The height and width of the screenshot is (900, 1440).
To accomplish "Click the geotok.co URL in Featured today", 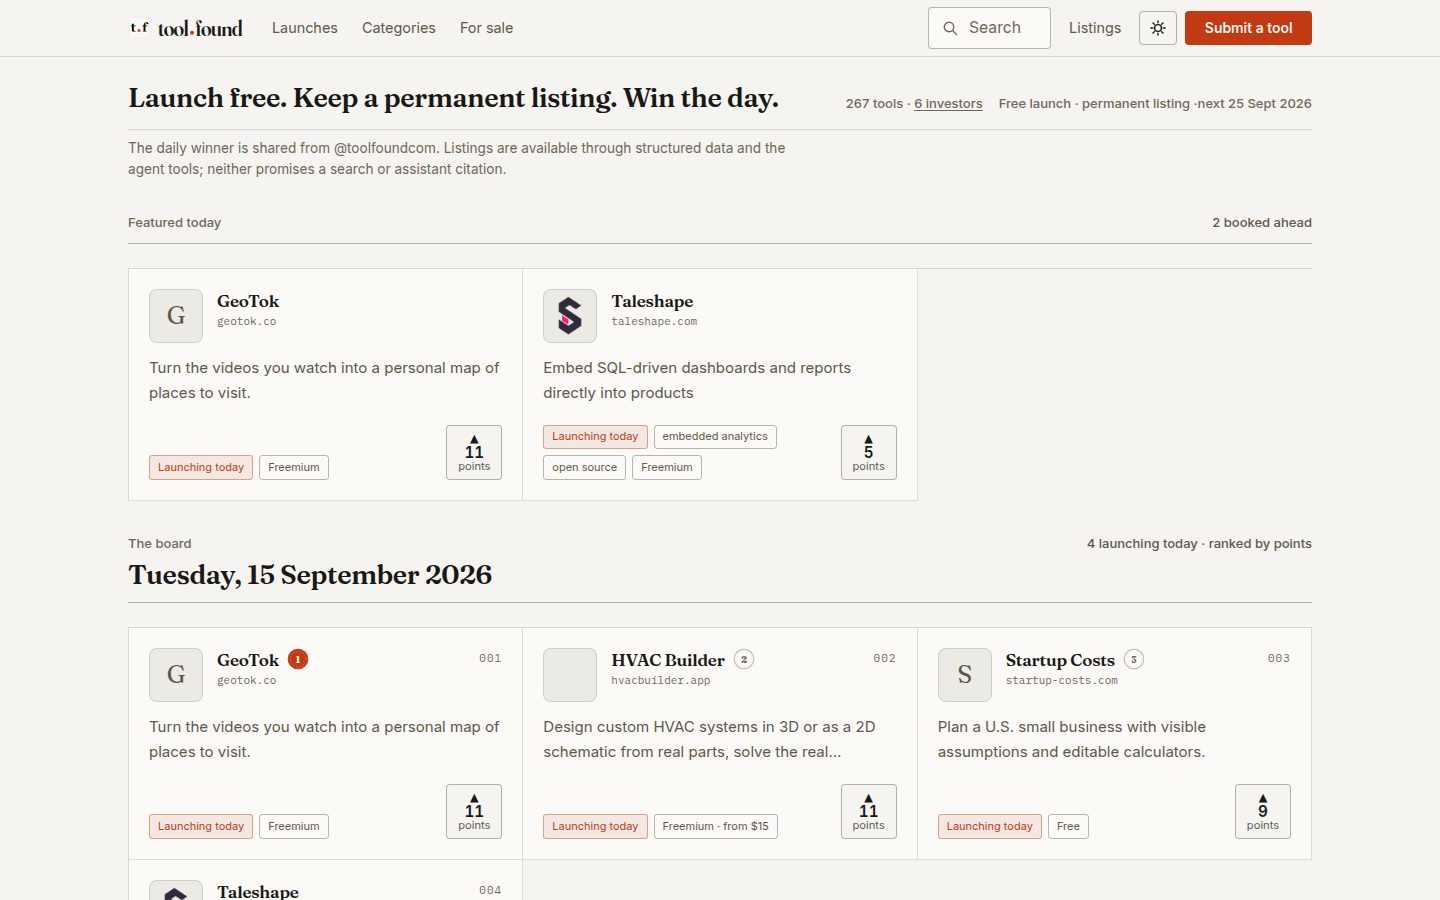I will pyautogui.click(x=247, y=322).
